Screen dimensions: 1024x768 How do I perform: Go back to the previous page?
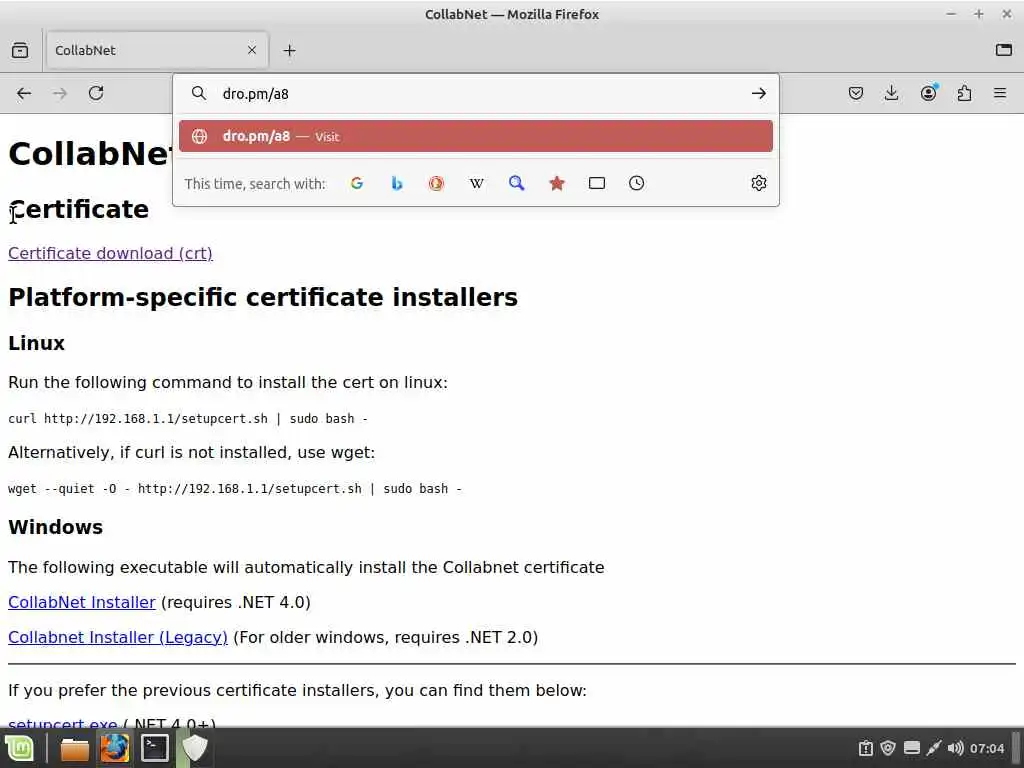pos(24,93)
